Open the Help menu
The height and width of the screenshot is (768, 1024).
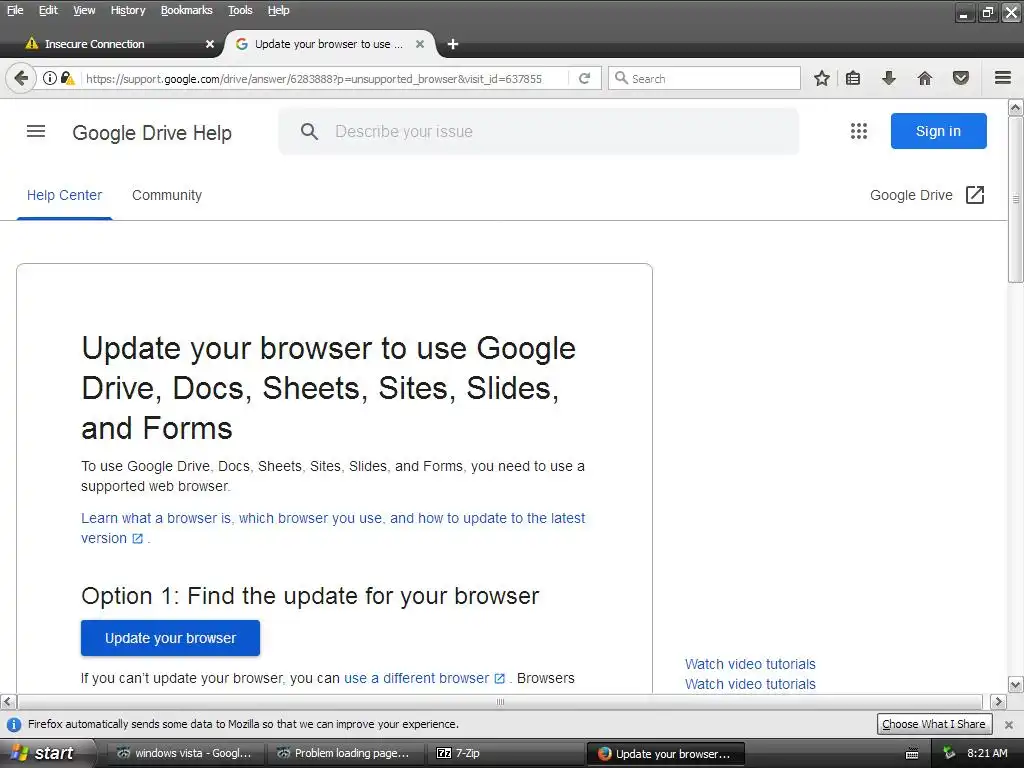[x=279, y=10]
